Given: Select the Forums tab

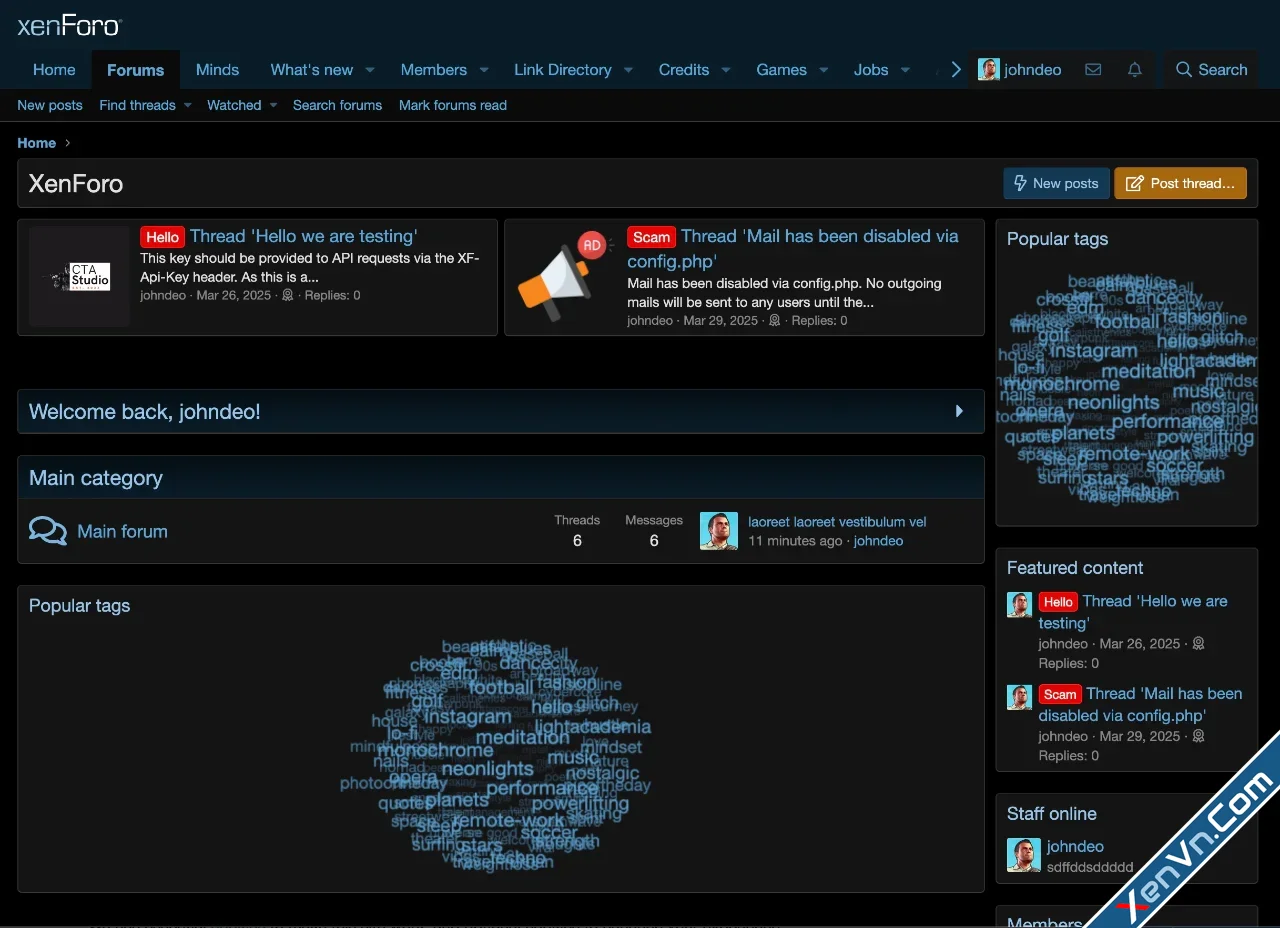Looking at the screenshot, I should pyautogui.click(x=135, y=69).
